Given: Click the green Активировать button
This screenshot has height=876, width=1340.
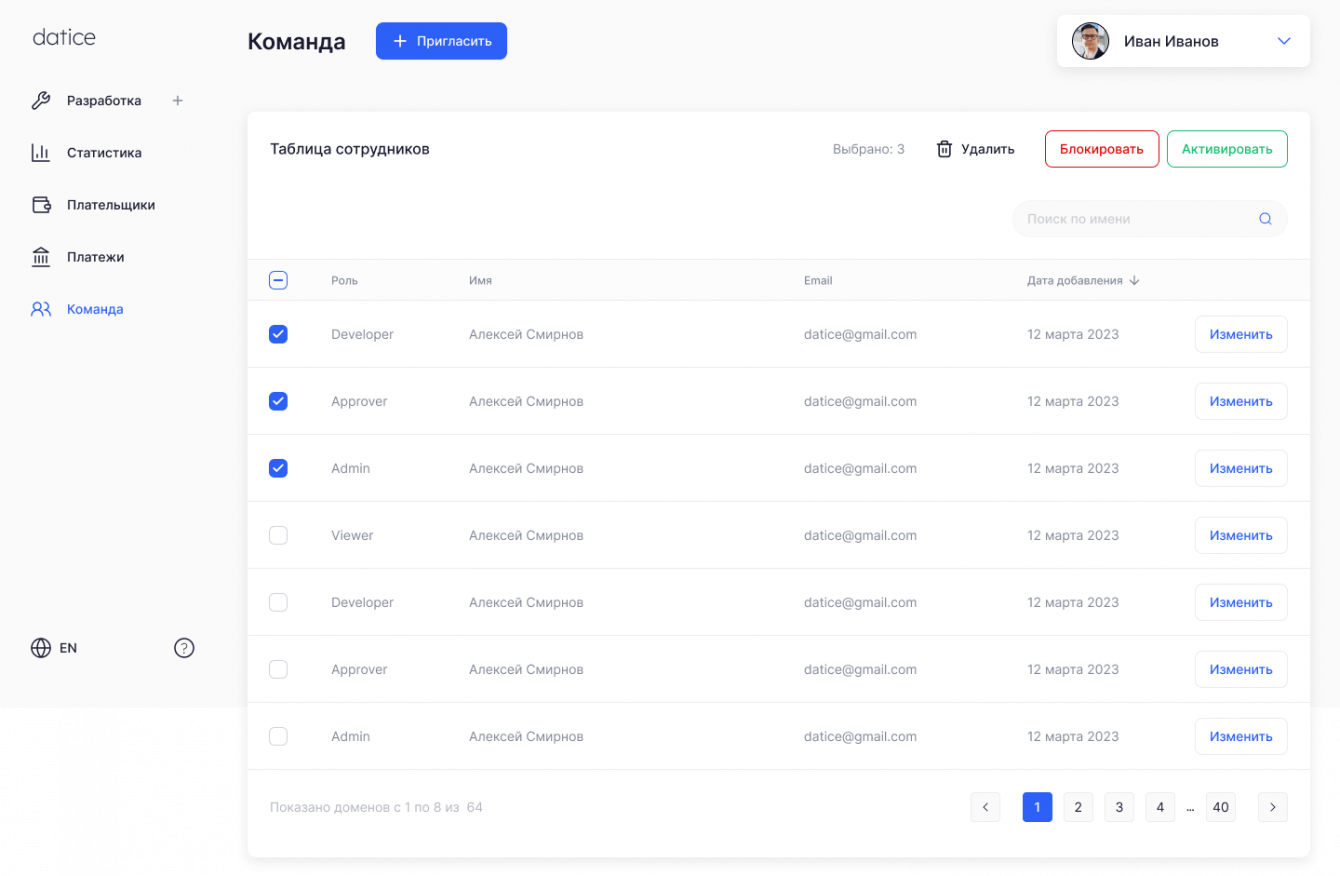Looking at the screenshot, I should pos(1227,149).
